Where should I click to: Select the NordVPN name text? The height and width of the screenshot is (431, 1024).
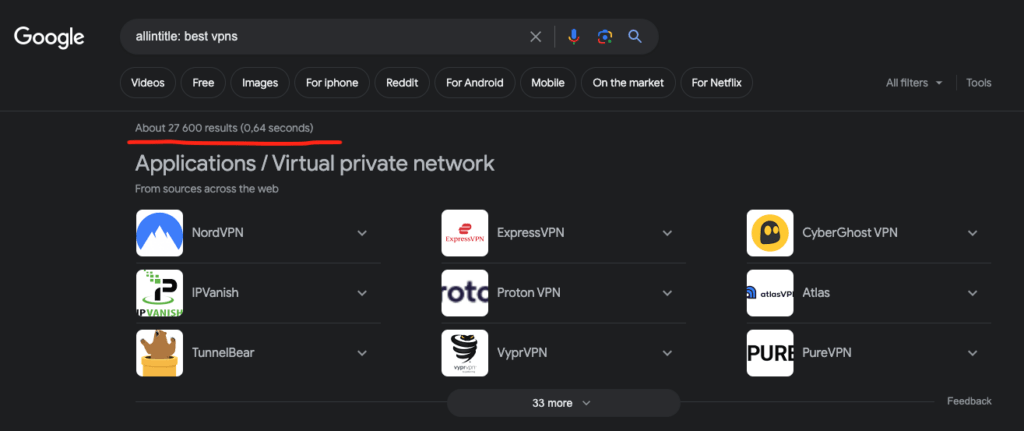pos(217,233)
